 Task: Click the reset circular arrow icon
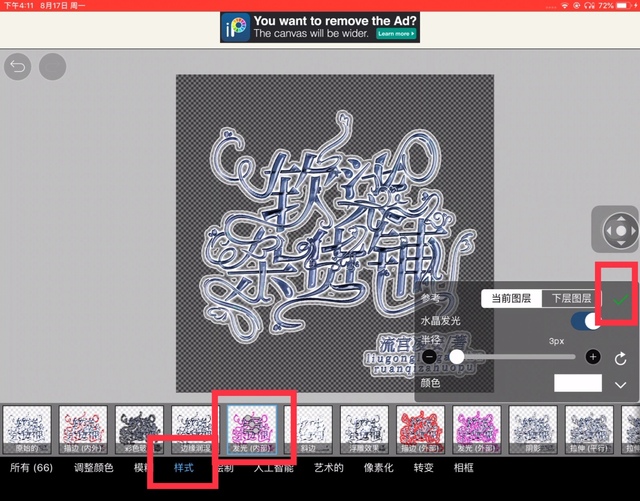(x=620, y=358)
